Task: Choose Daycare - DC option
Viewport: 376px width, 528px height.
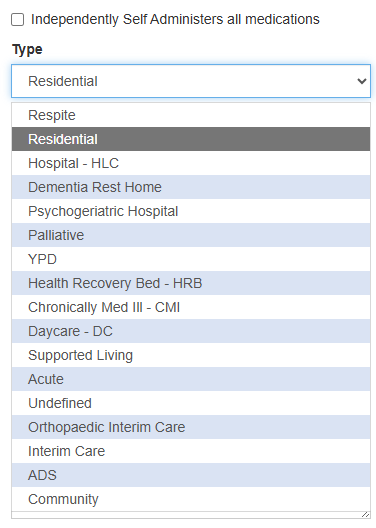Action: (x=191, y=331)
